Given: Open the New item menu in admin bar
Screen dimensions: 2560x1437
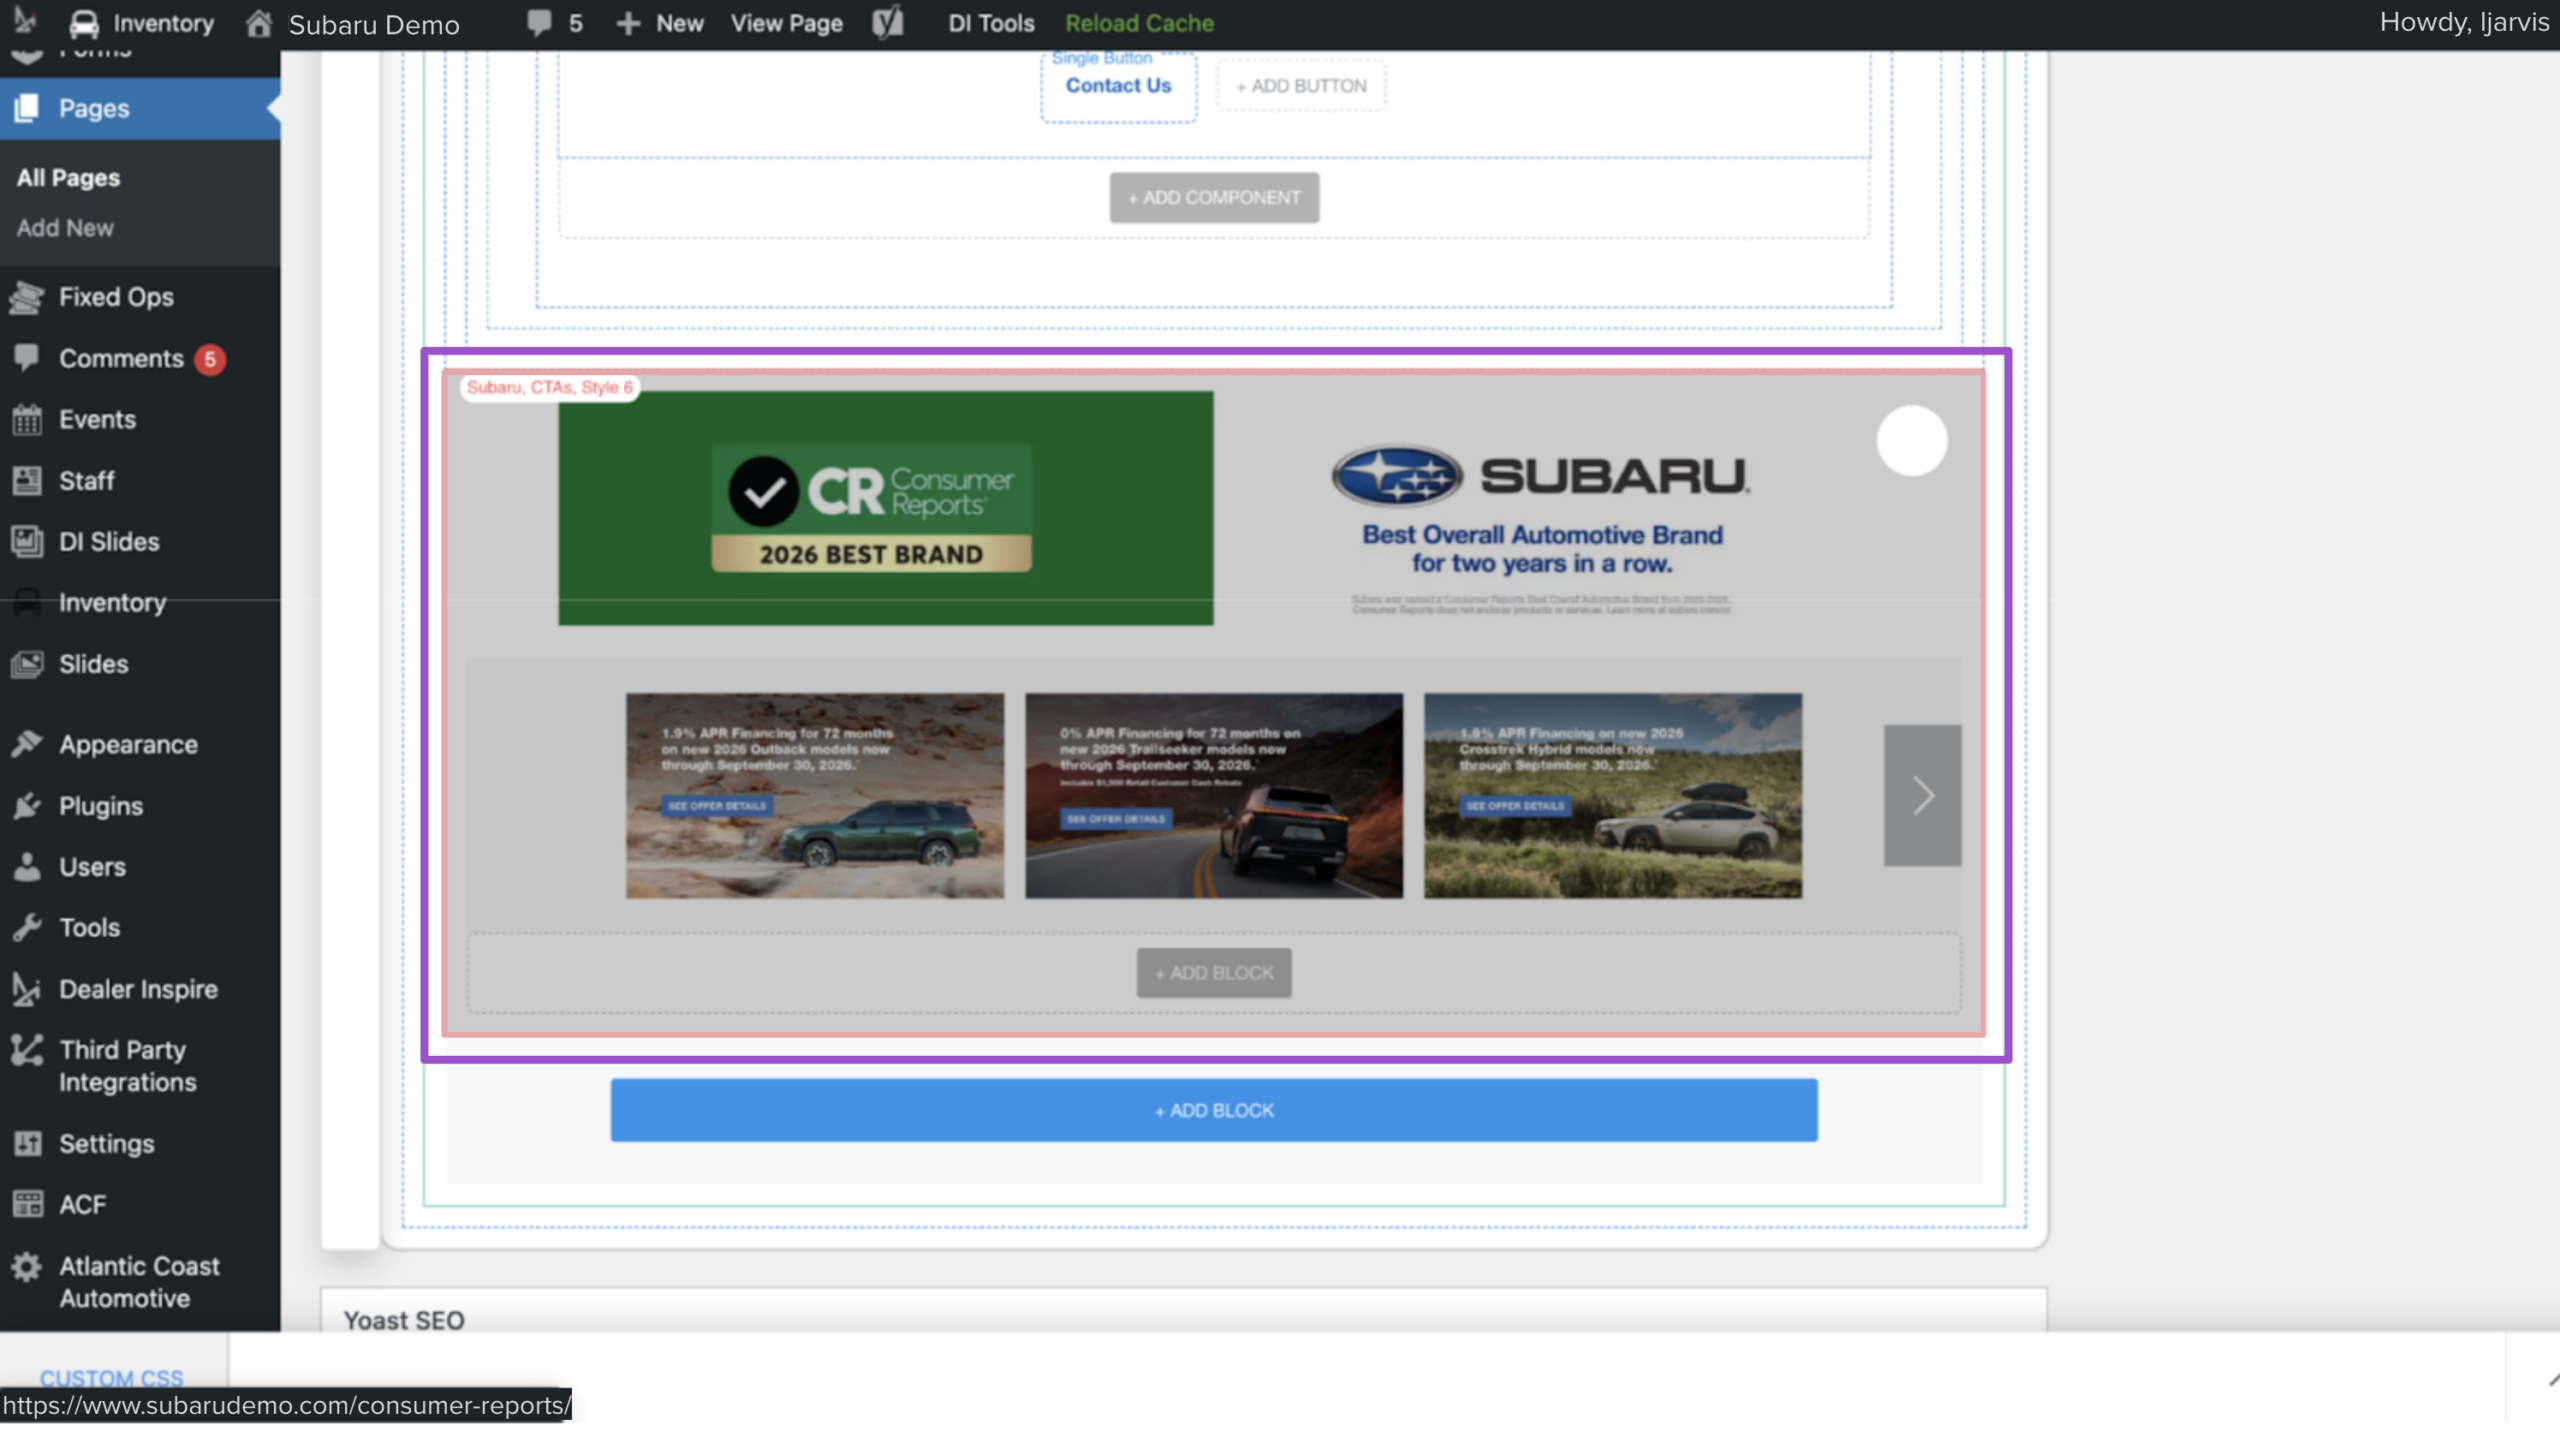Looking at the screenshot, I should coord(659,23).
